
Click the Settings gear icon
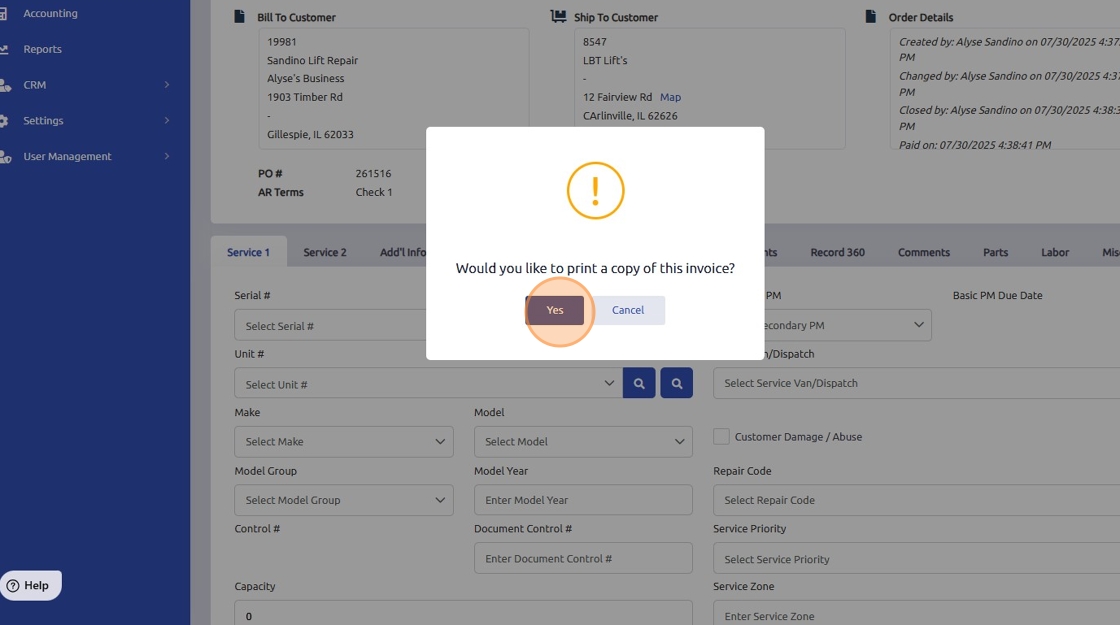(x=4, y=121)
